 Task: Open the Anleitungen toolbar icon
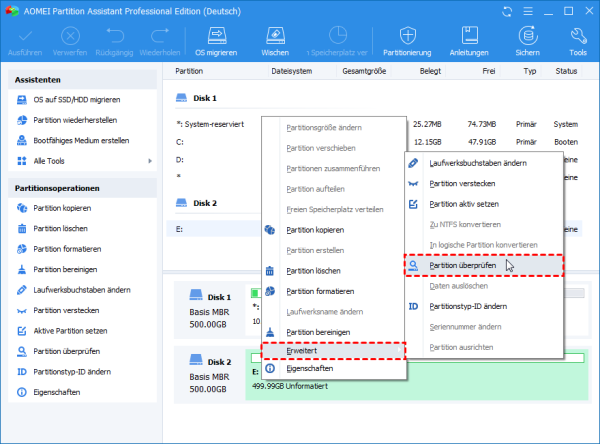coord(469,41)
